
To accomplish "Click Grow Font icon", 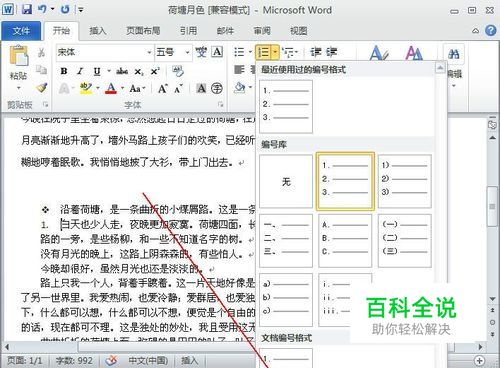I will coord(162,89).
